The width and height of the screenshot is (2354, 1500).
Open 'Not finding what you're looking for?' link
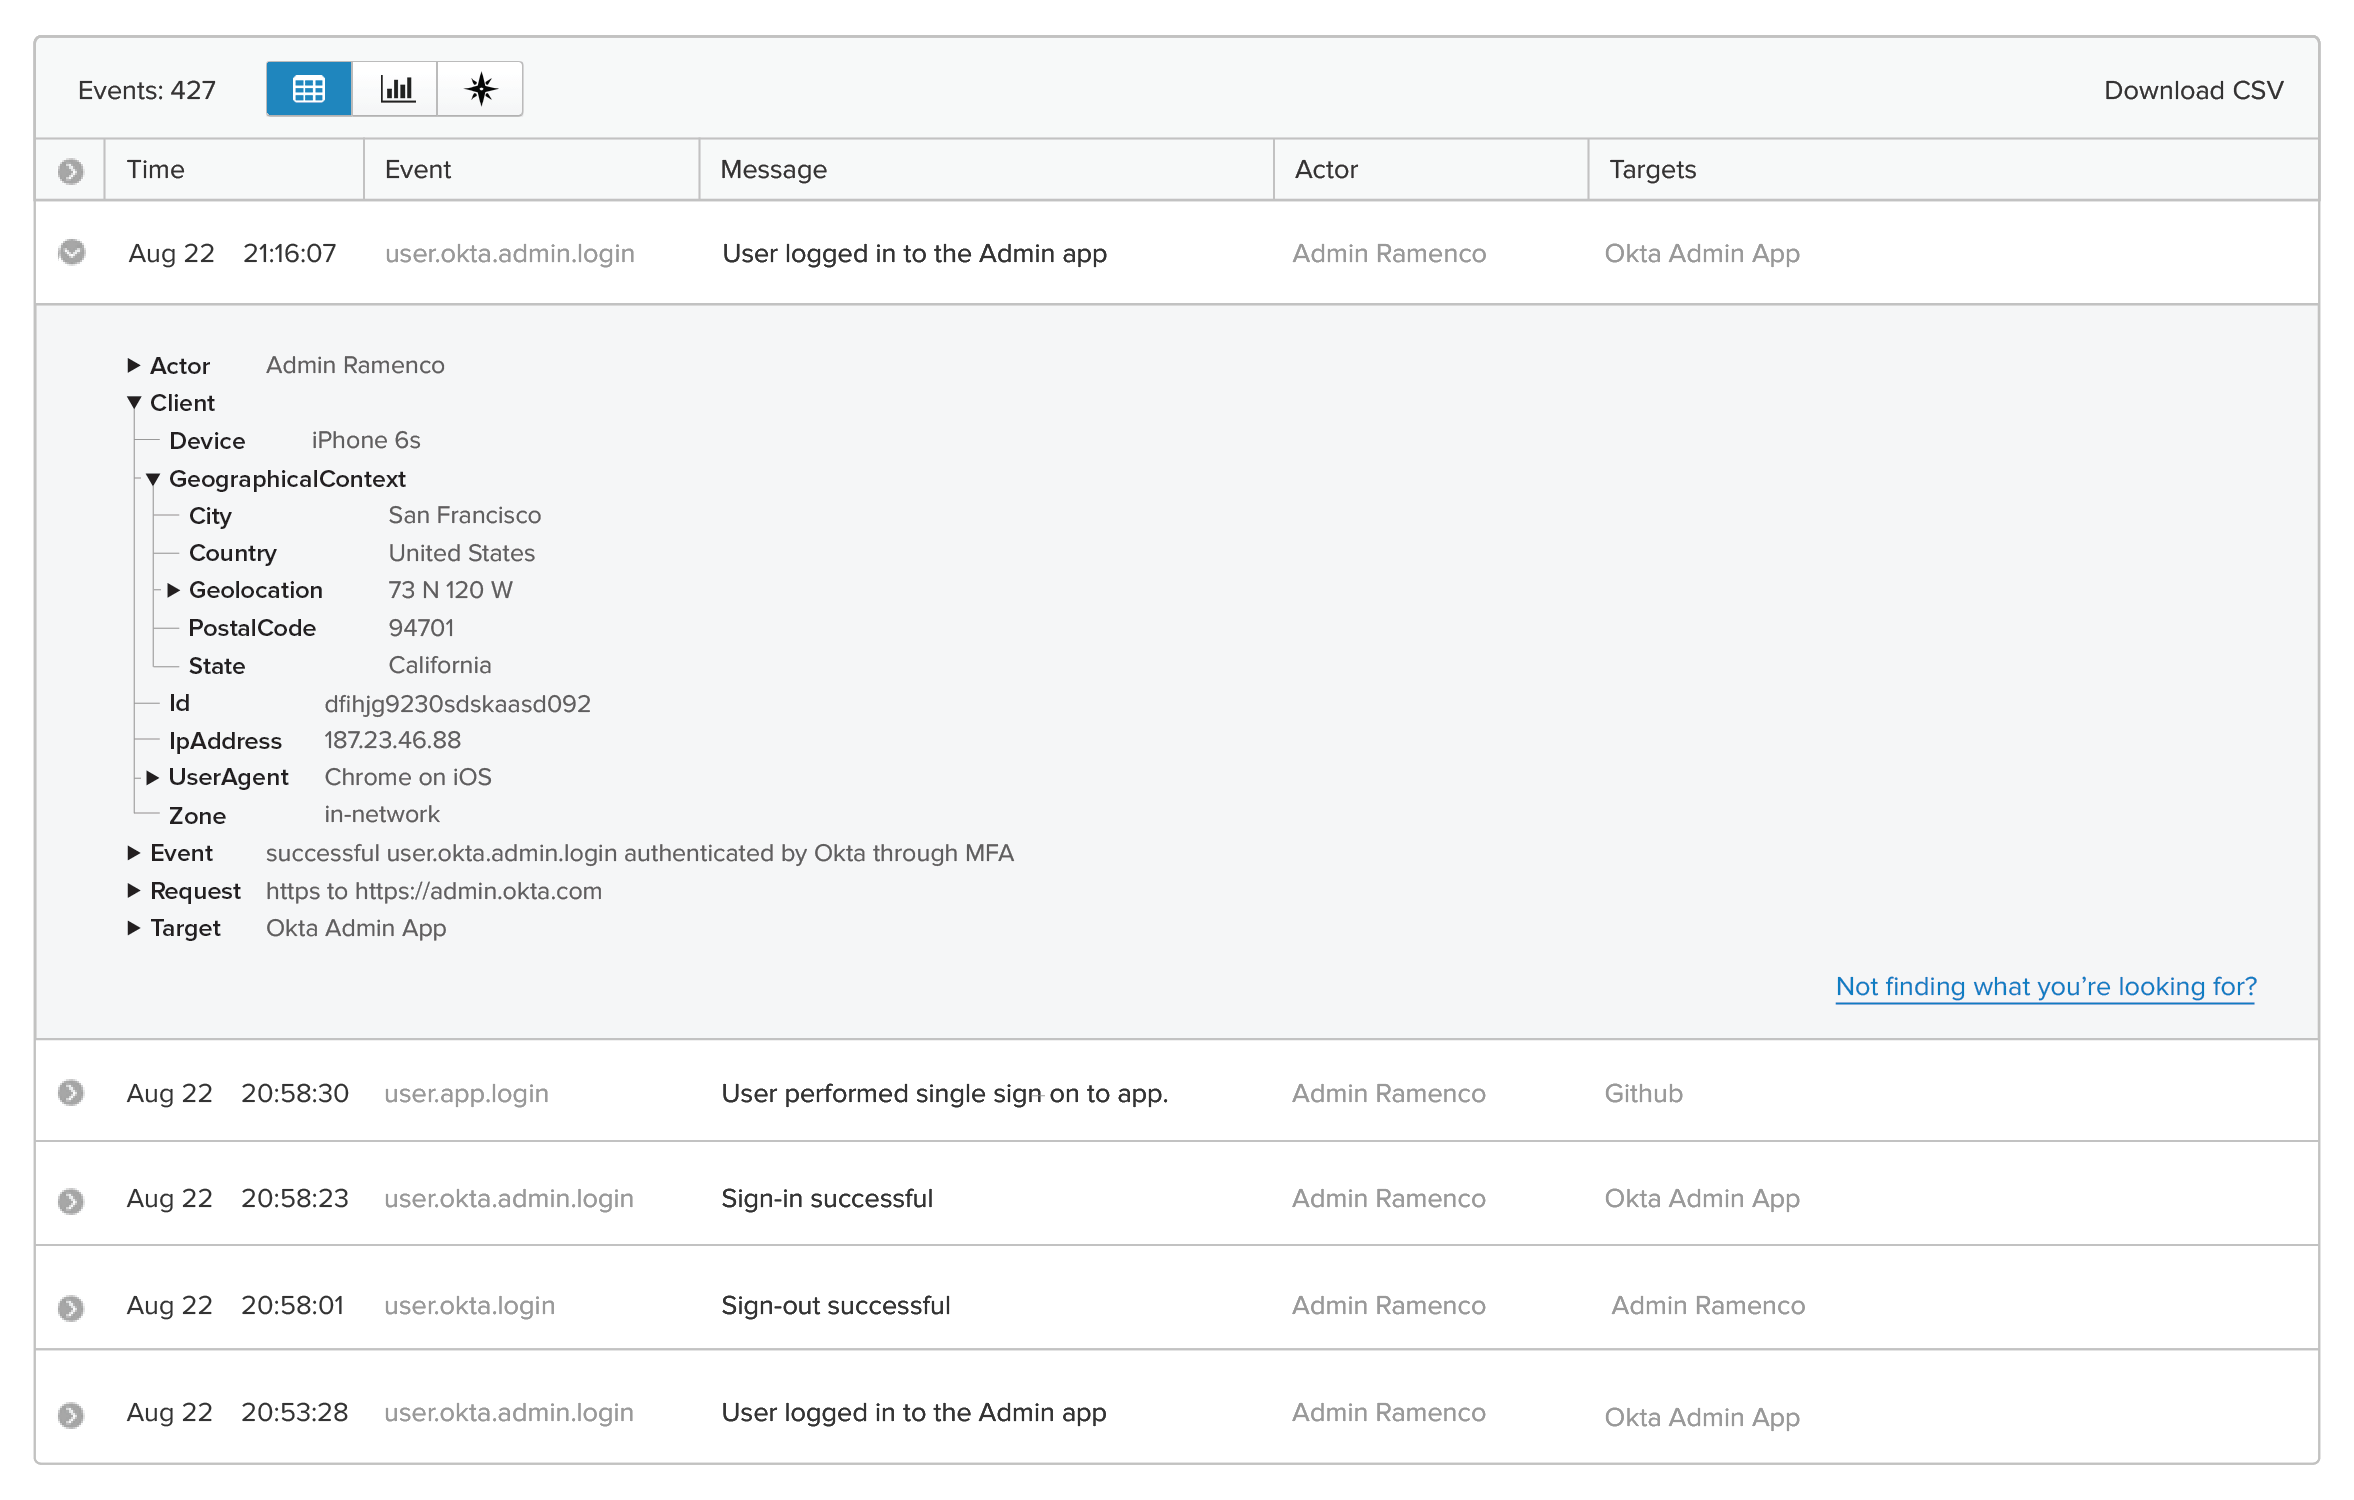[2045, 987]
